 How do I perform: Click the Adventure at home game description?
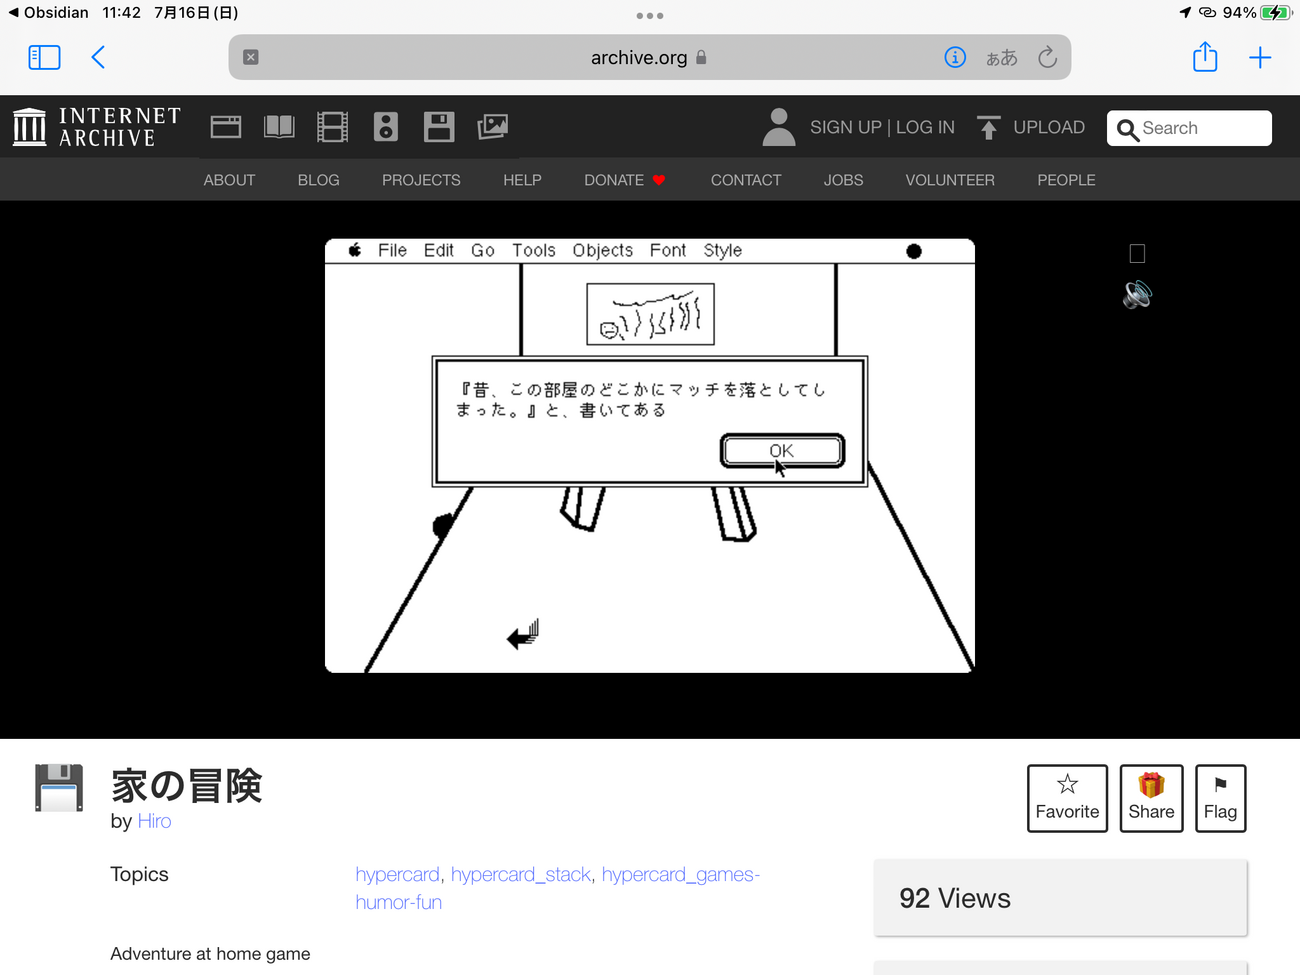[x=210, y=954]
